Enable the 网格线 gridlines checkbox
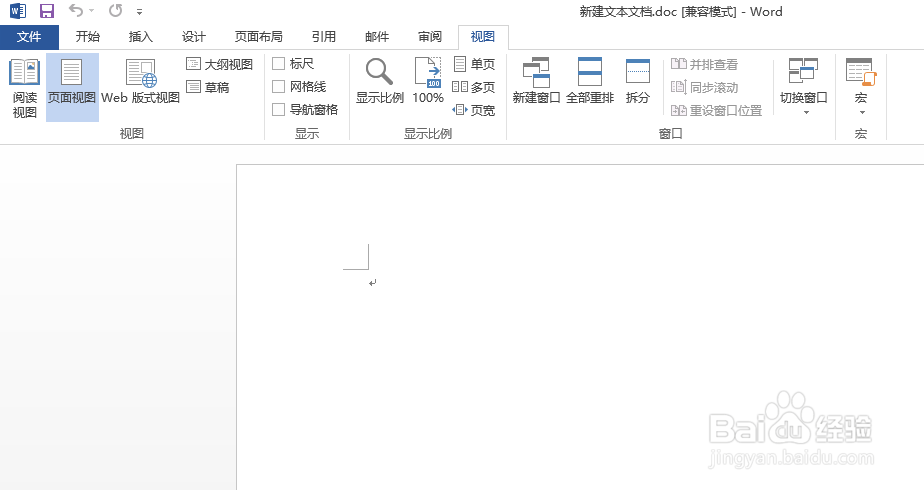The height and width of the screenshot is (490, 924). click(279, 87)
